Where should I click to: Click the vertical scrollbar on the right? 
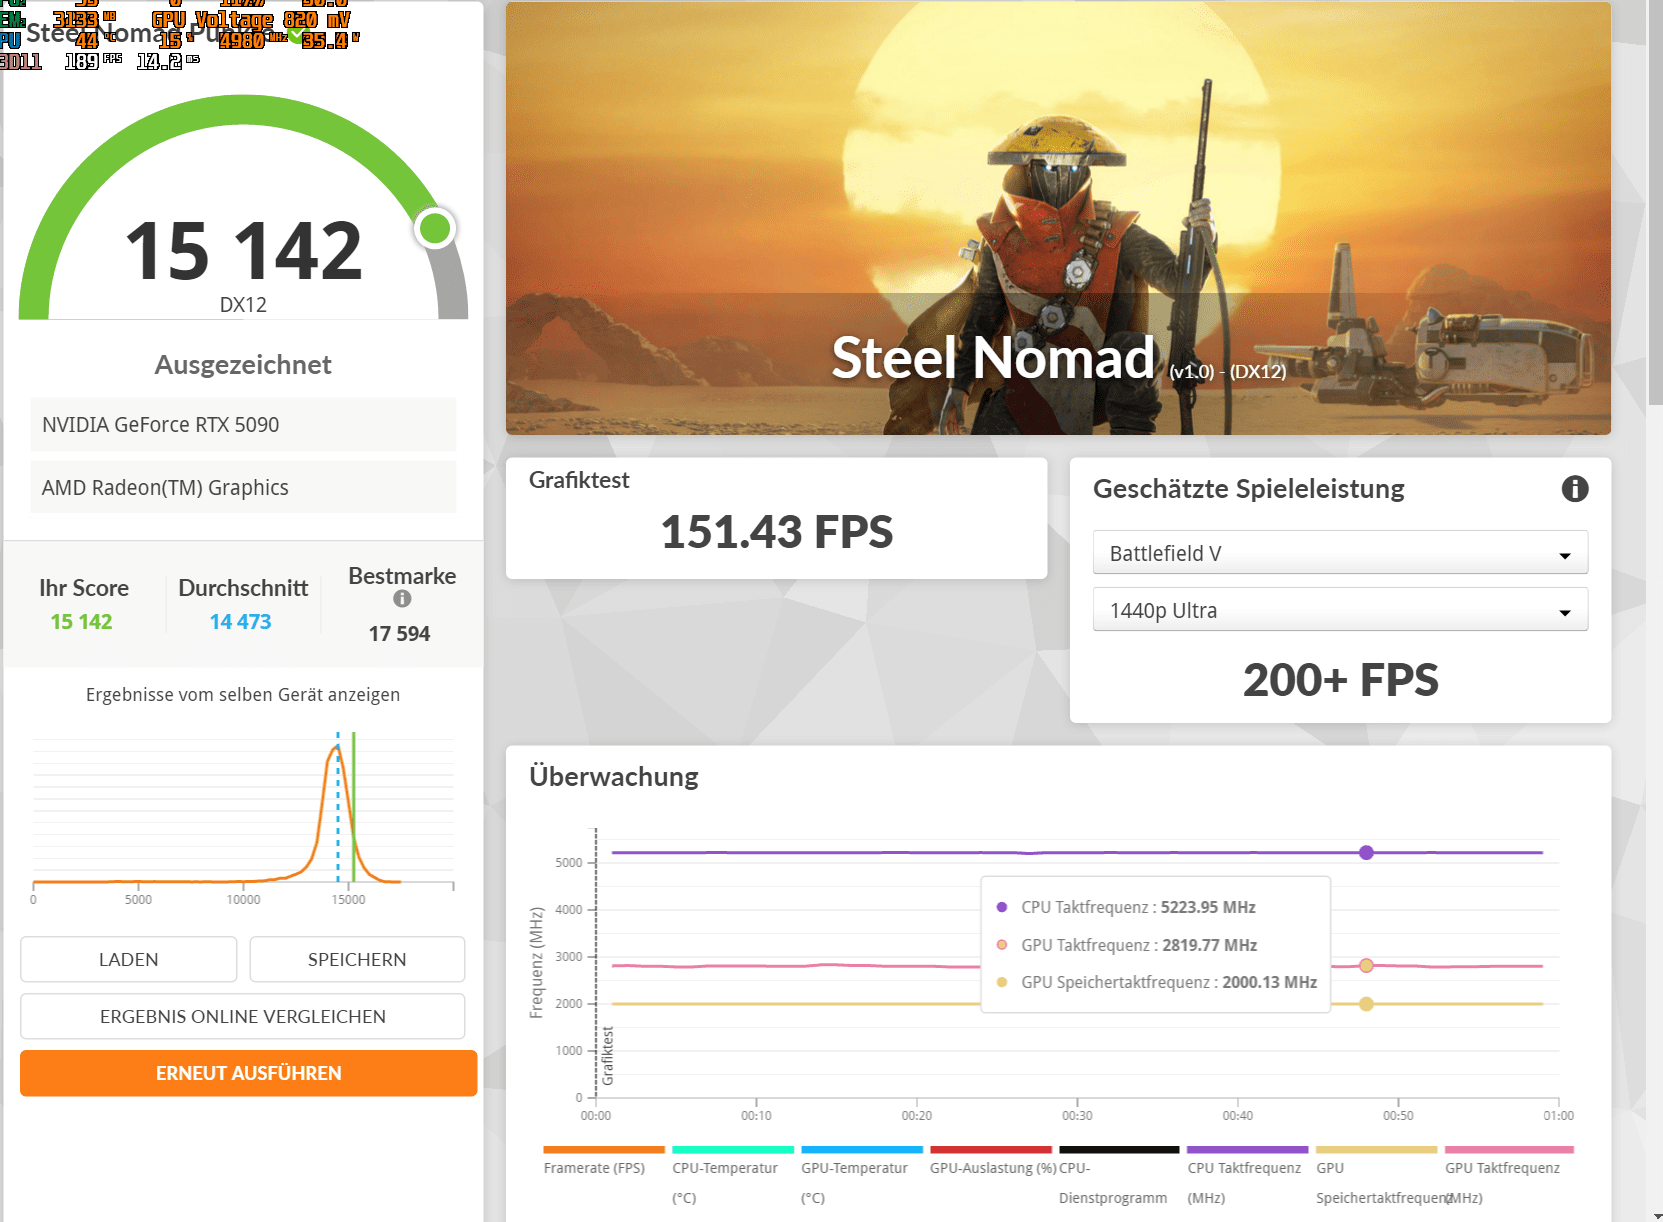tap(1654, 203)
